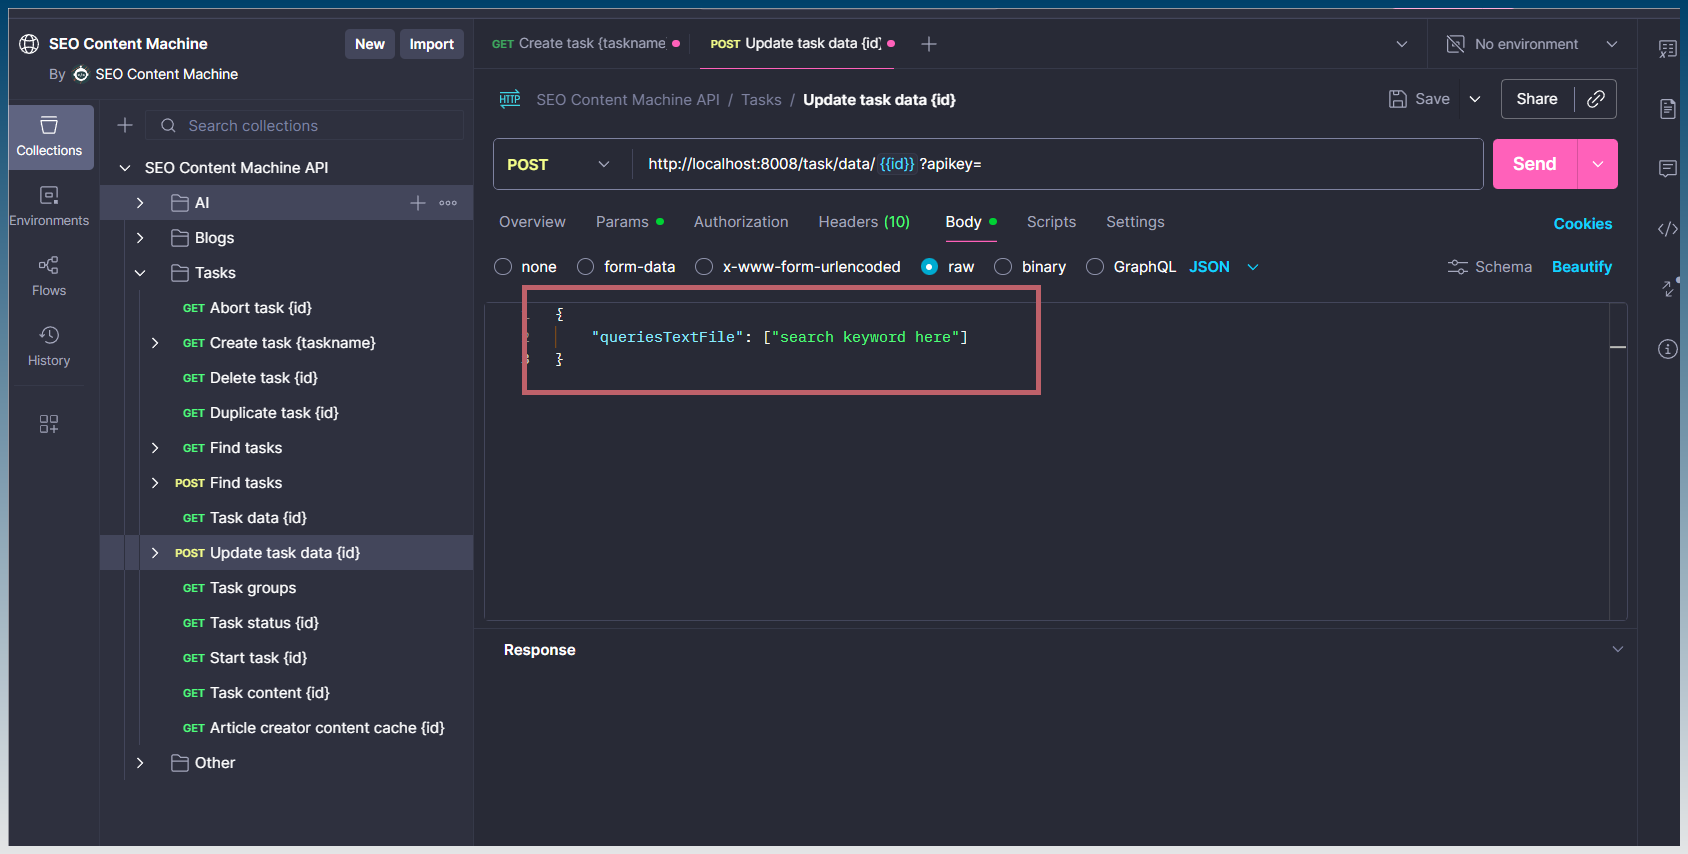Open the History sidebar panel
Viewport: 1688px width, 854px height.
tap(49, 346)
